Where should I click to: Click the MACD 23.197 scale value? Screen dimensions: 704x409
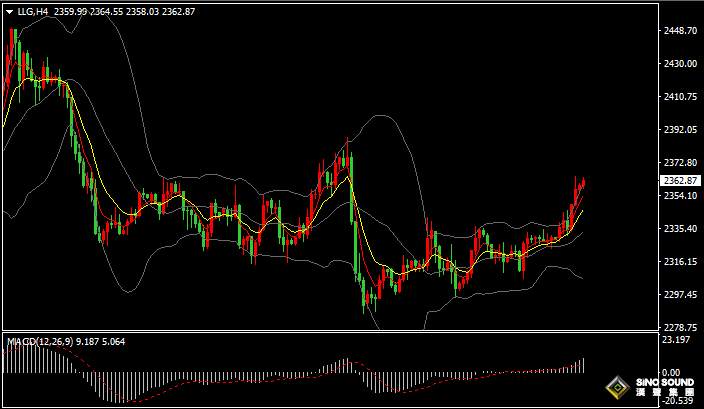pos(676,341)
